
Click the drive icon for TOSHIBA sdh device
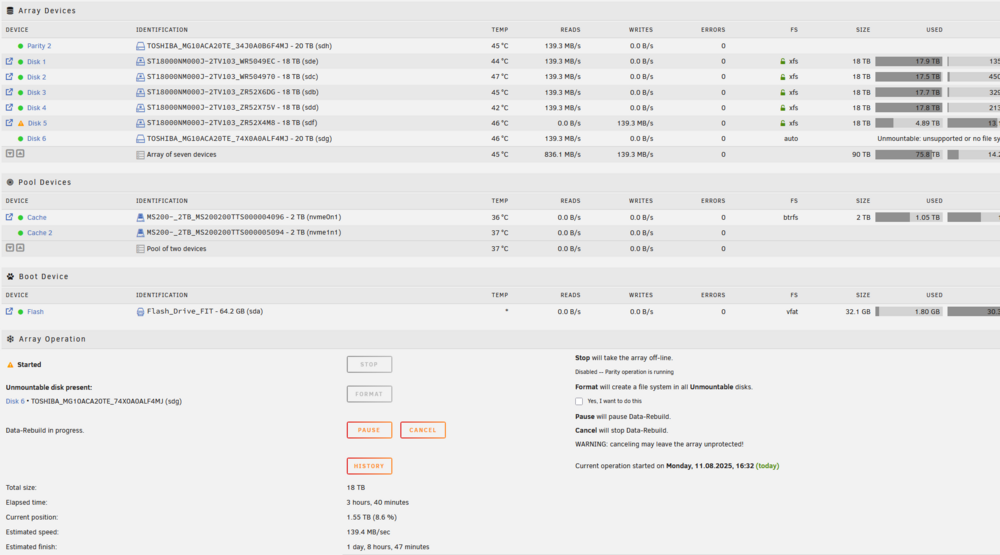click(x=140, y=46)
